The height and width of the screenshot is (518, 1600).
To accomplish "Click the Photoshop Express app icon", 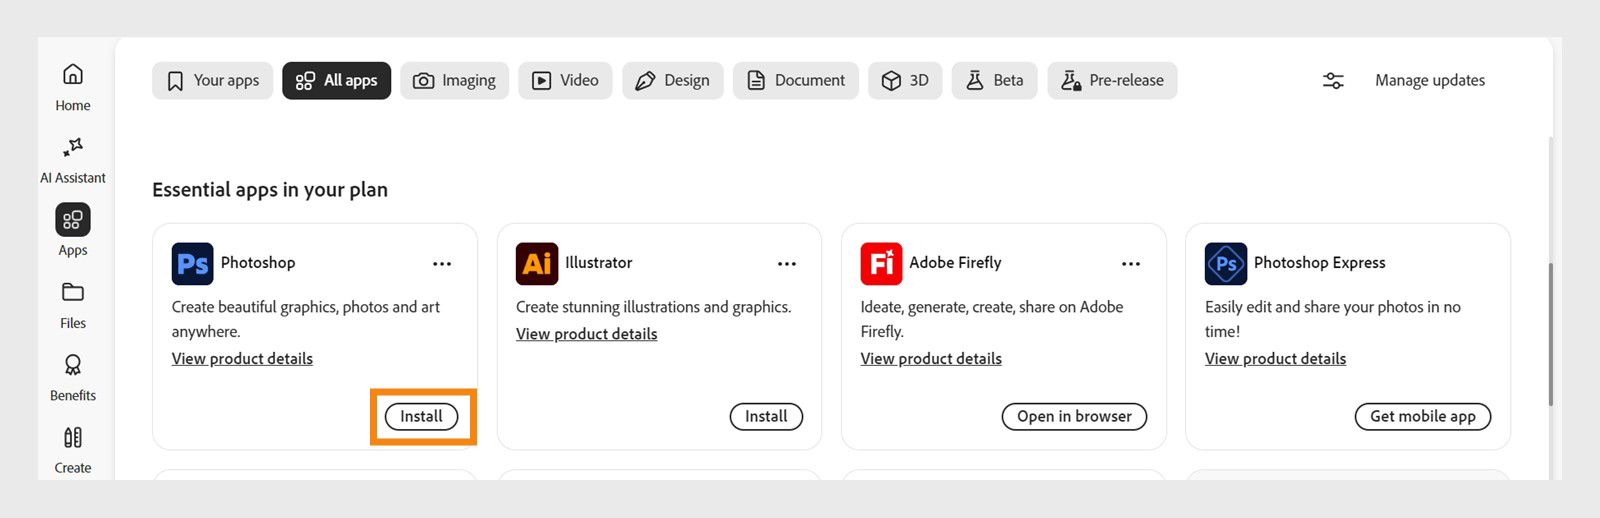I will (x=1226, y=264).
